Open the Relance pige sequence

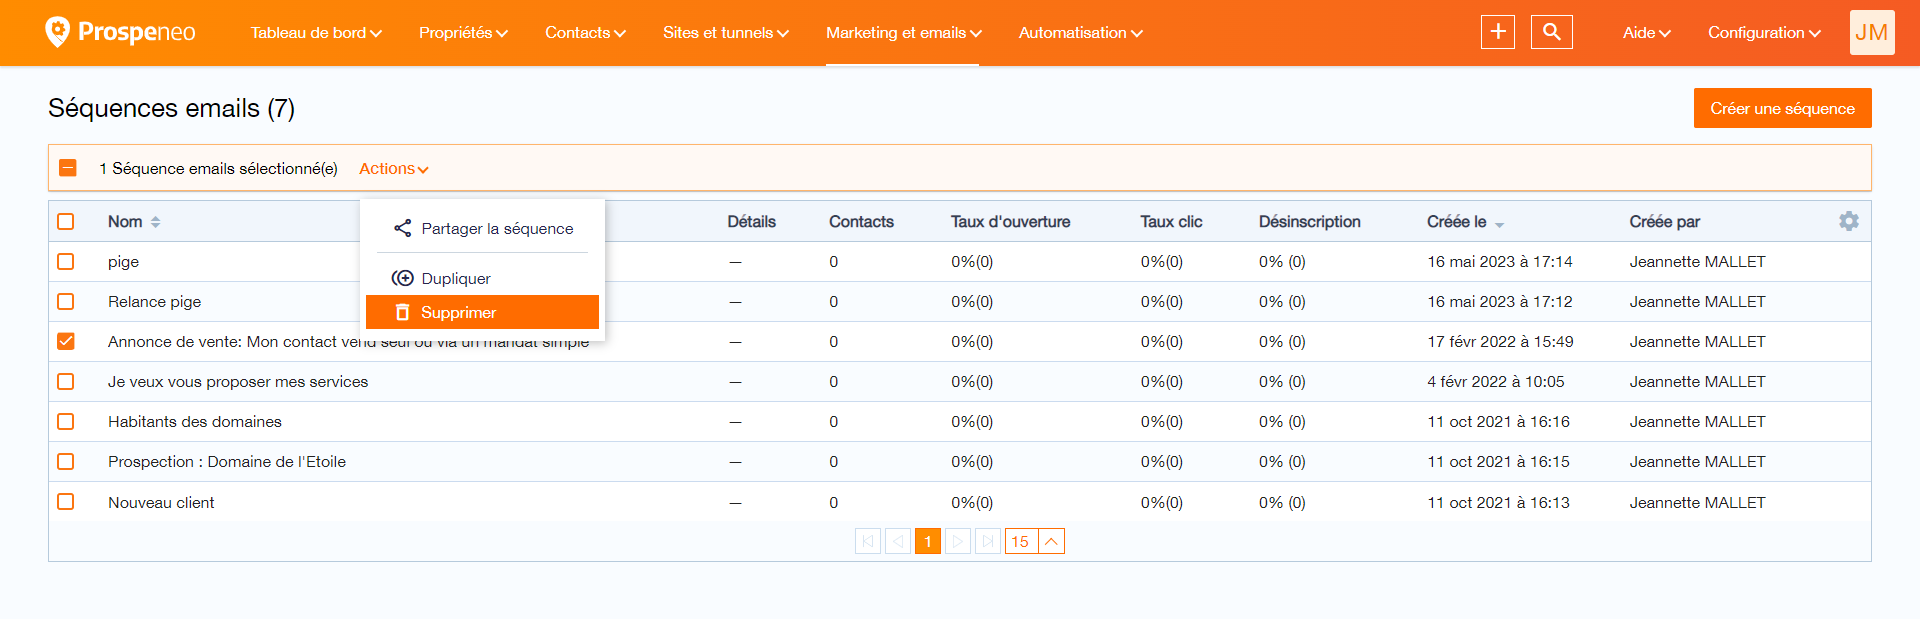[154, 301]
